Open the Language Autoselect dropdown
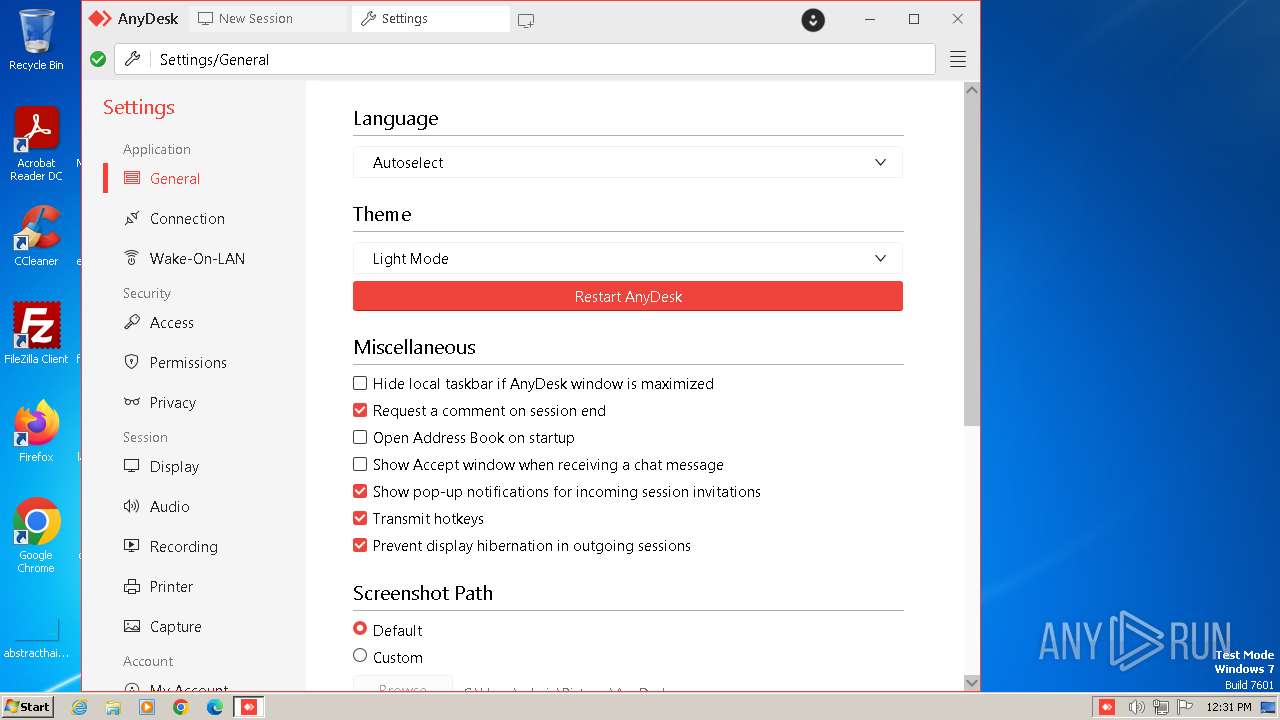The width and height of the screenshot is (1280, 720). tap(628, 162)
